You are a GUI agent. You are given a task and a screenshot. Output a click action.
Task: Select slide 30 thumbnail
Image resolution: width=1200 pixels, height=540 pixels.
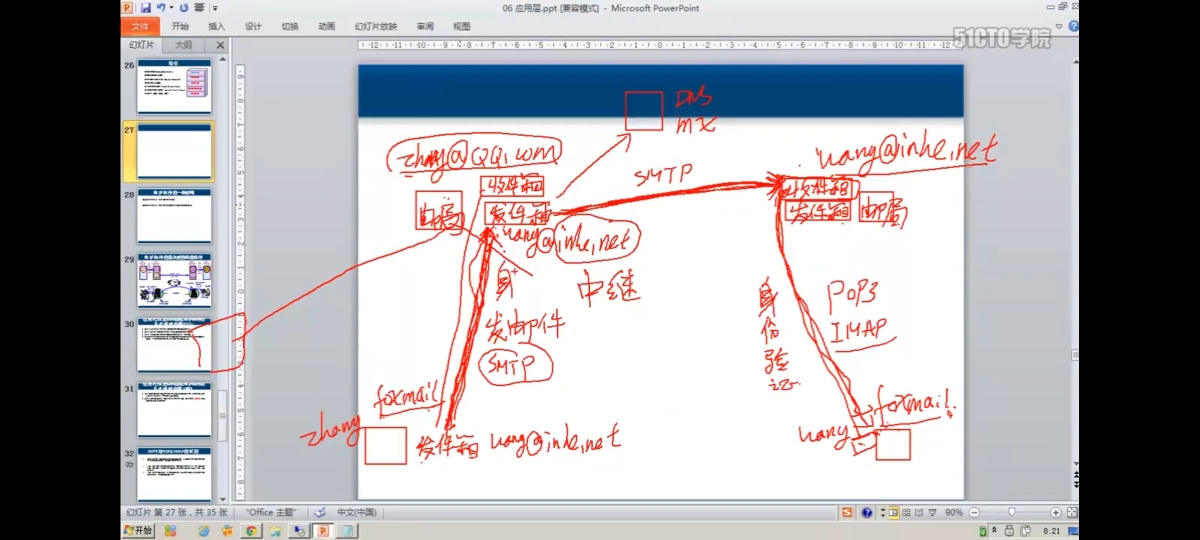[x=175, y=346]
